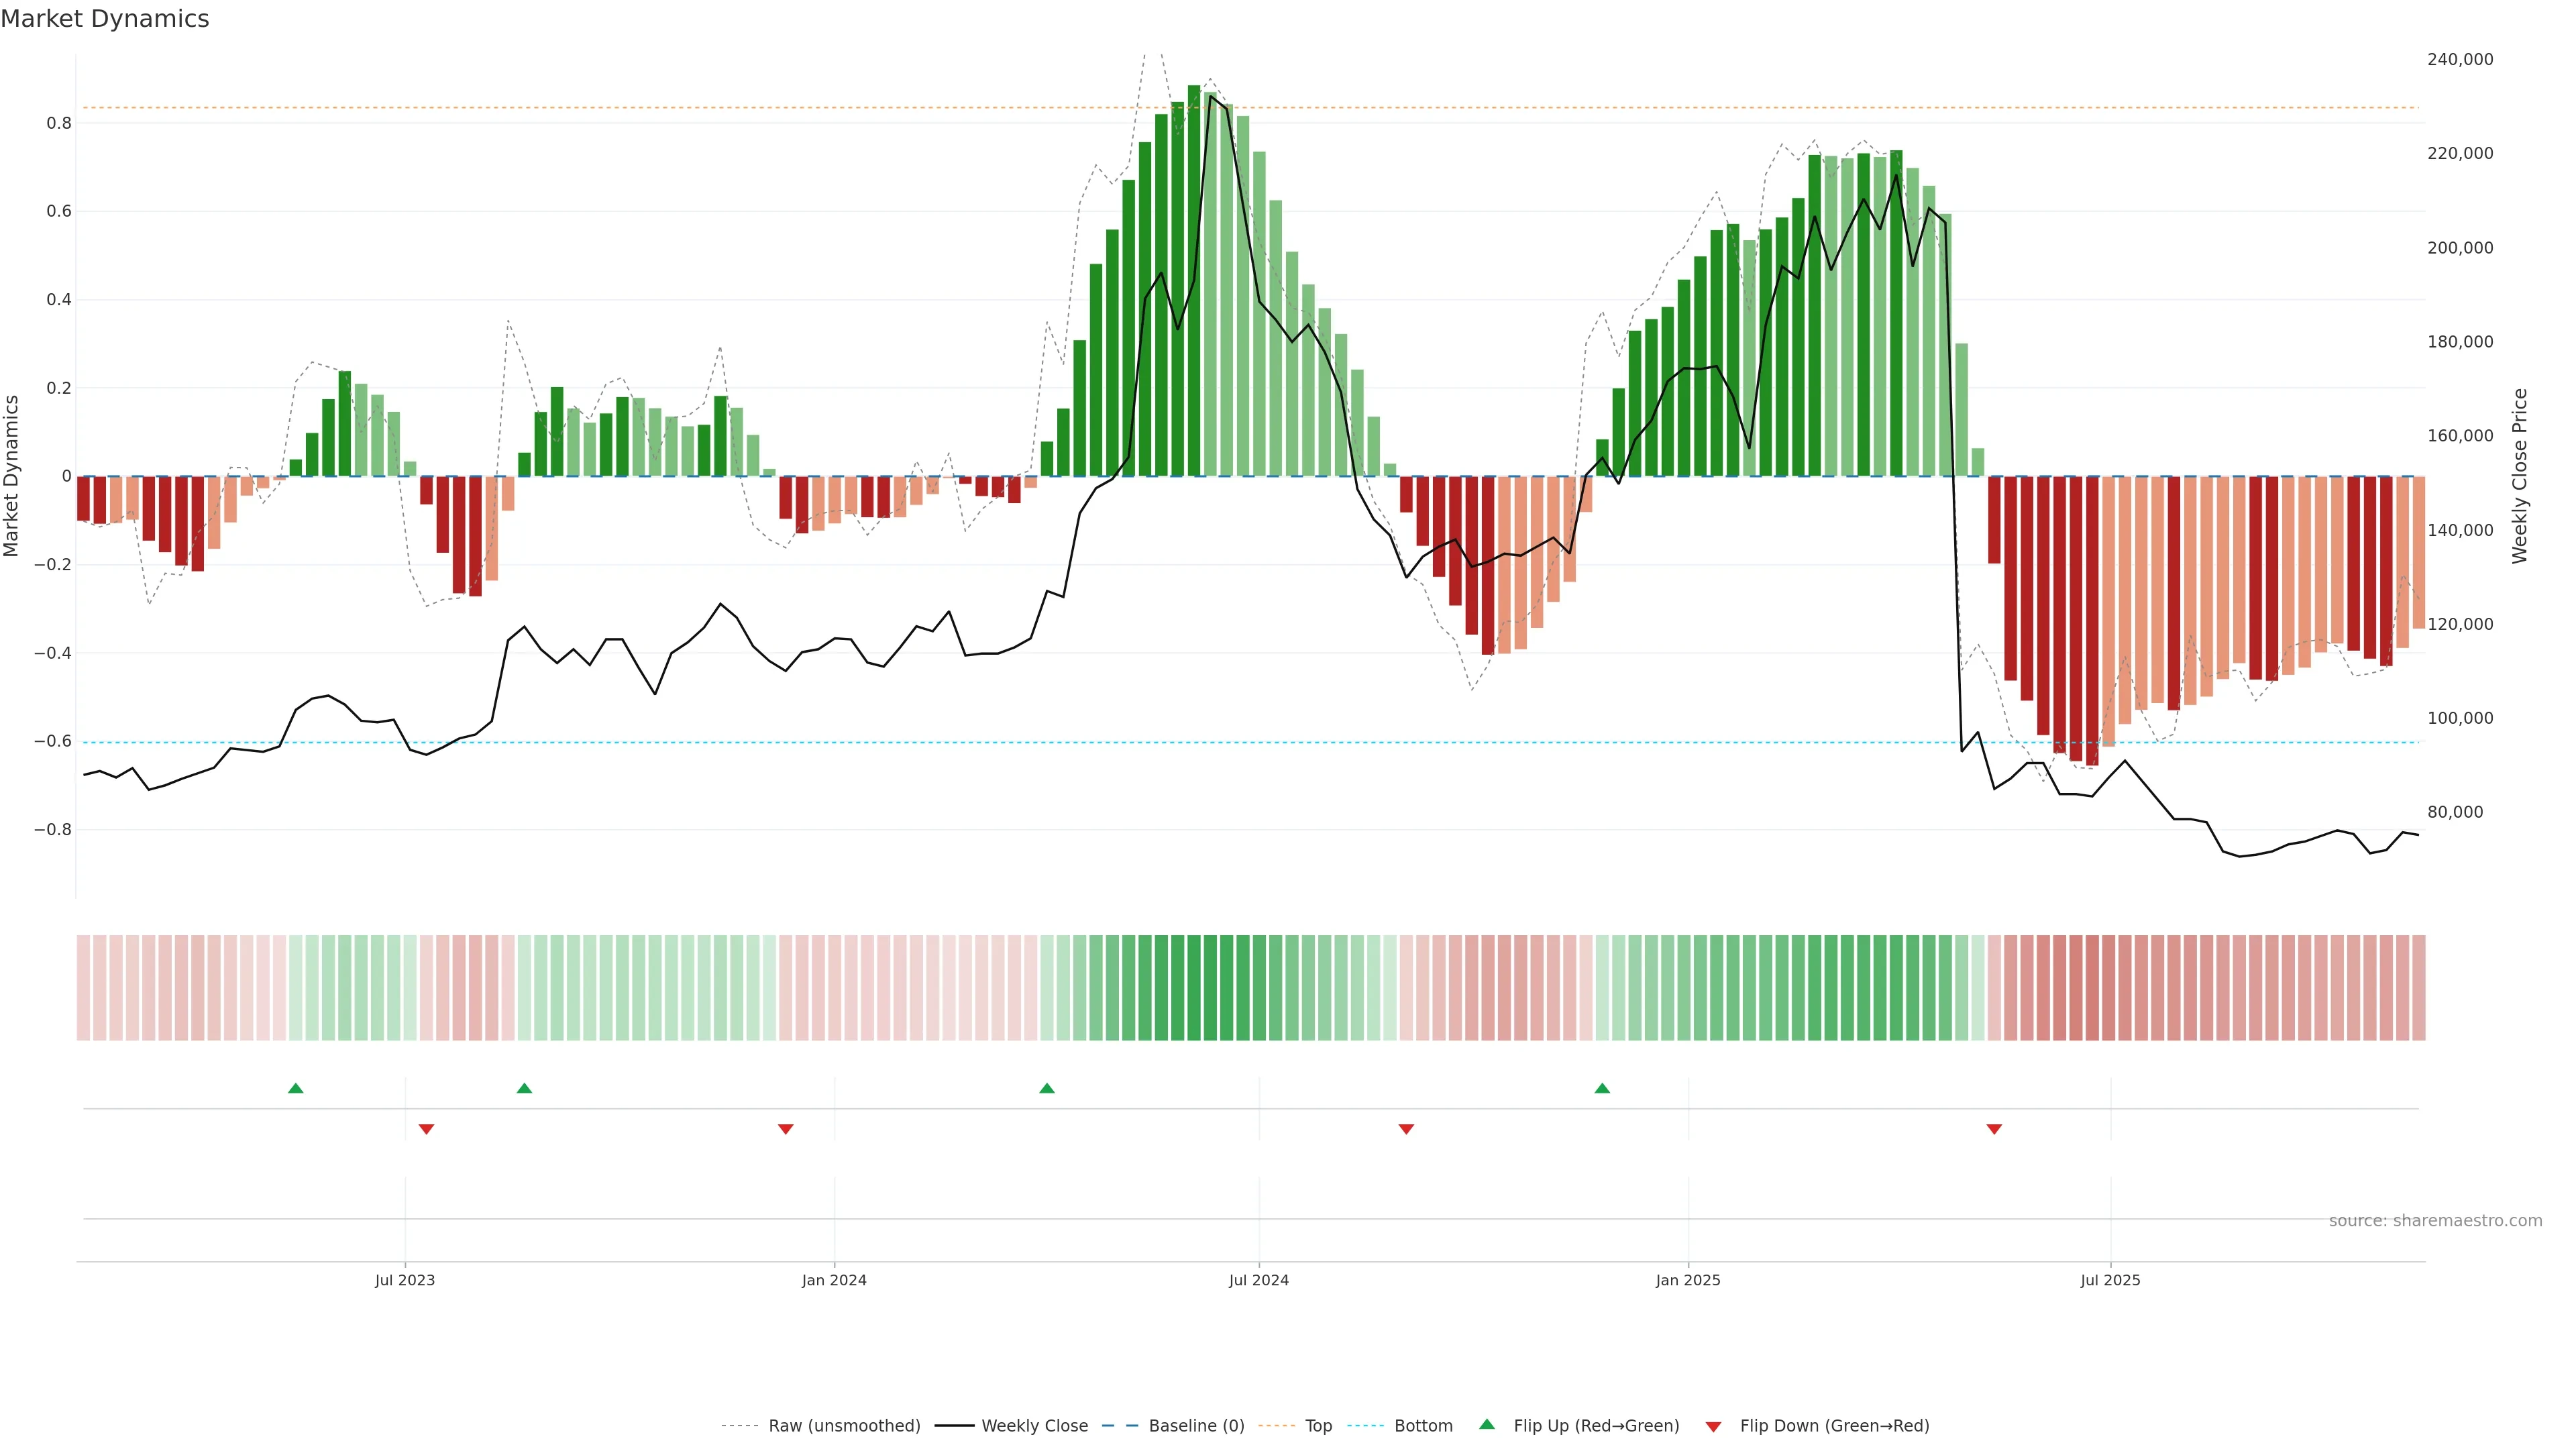
Task: Click the red flip-down marker just before Jul 2025
Action: click(1994, 1129)
